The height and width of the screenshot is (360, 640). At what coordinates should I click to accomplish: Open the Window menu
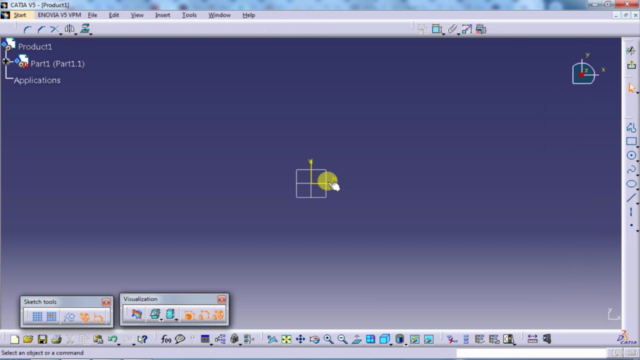click(220, 15)
